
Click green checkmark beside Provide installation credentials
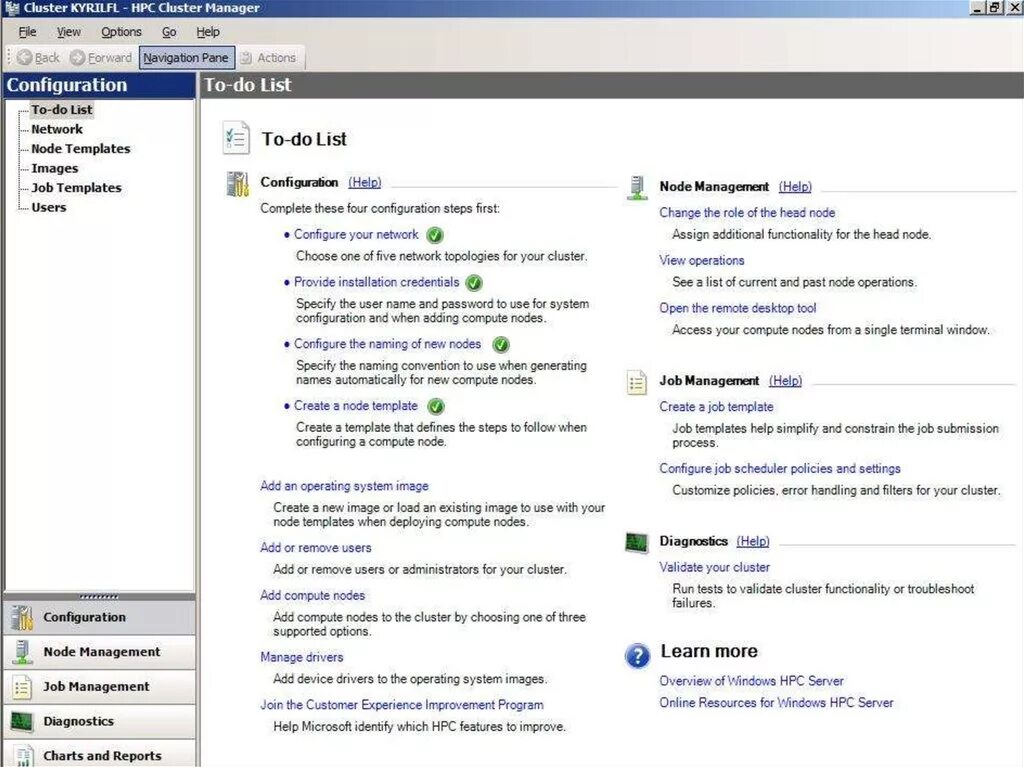pyautogui.click(x=474, y=283)
